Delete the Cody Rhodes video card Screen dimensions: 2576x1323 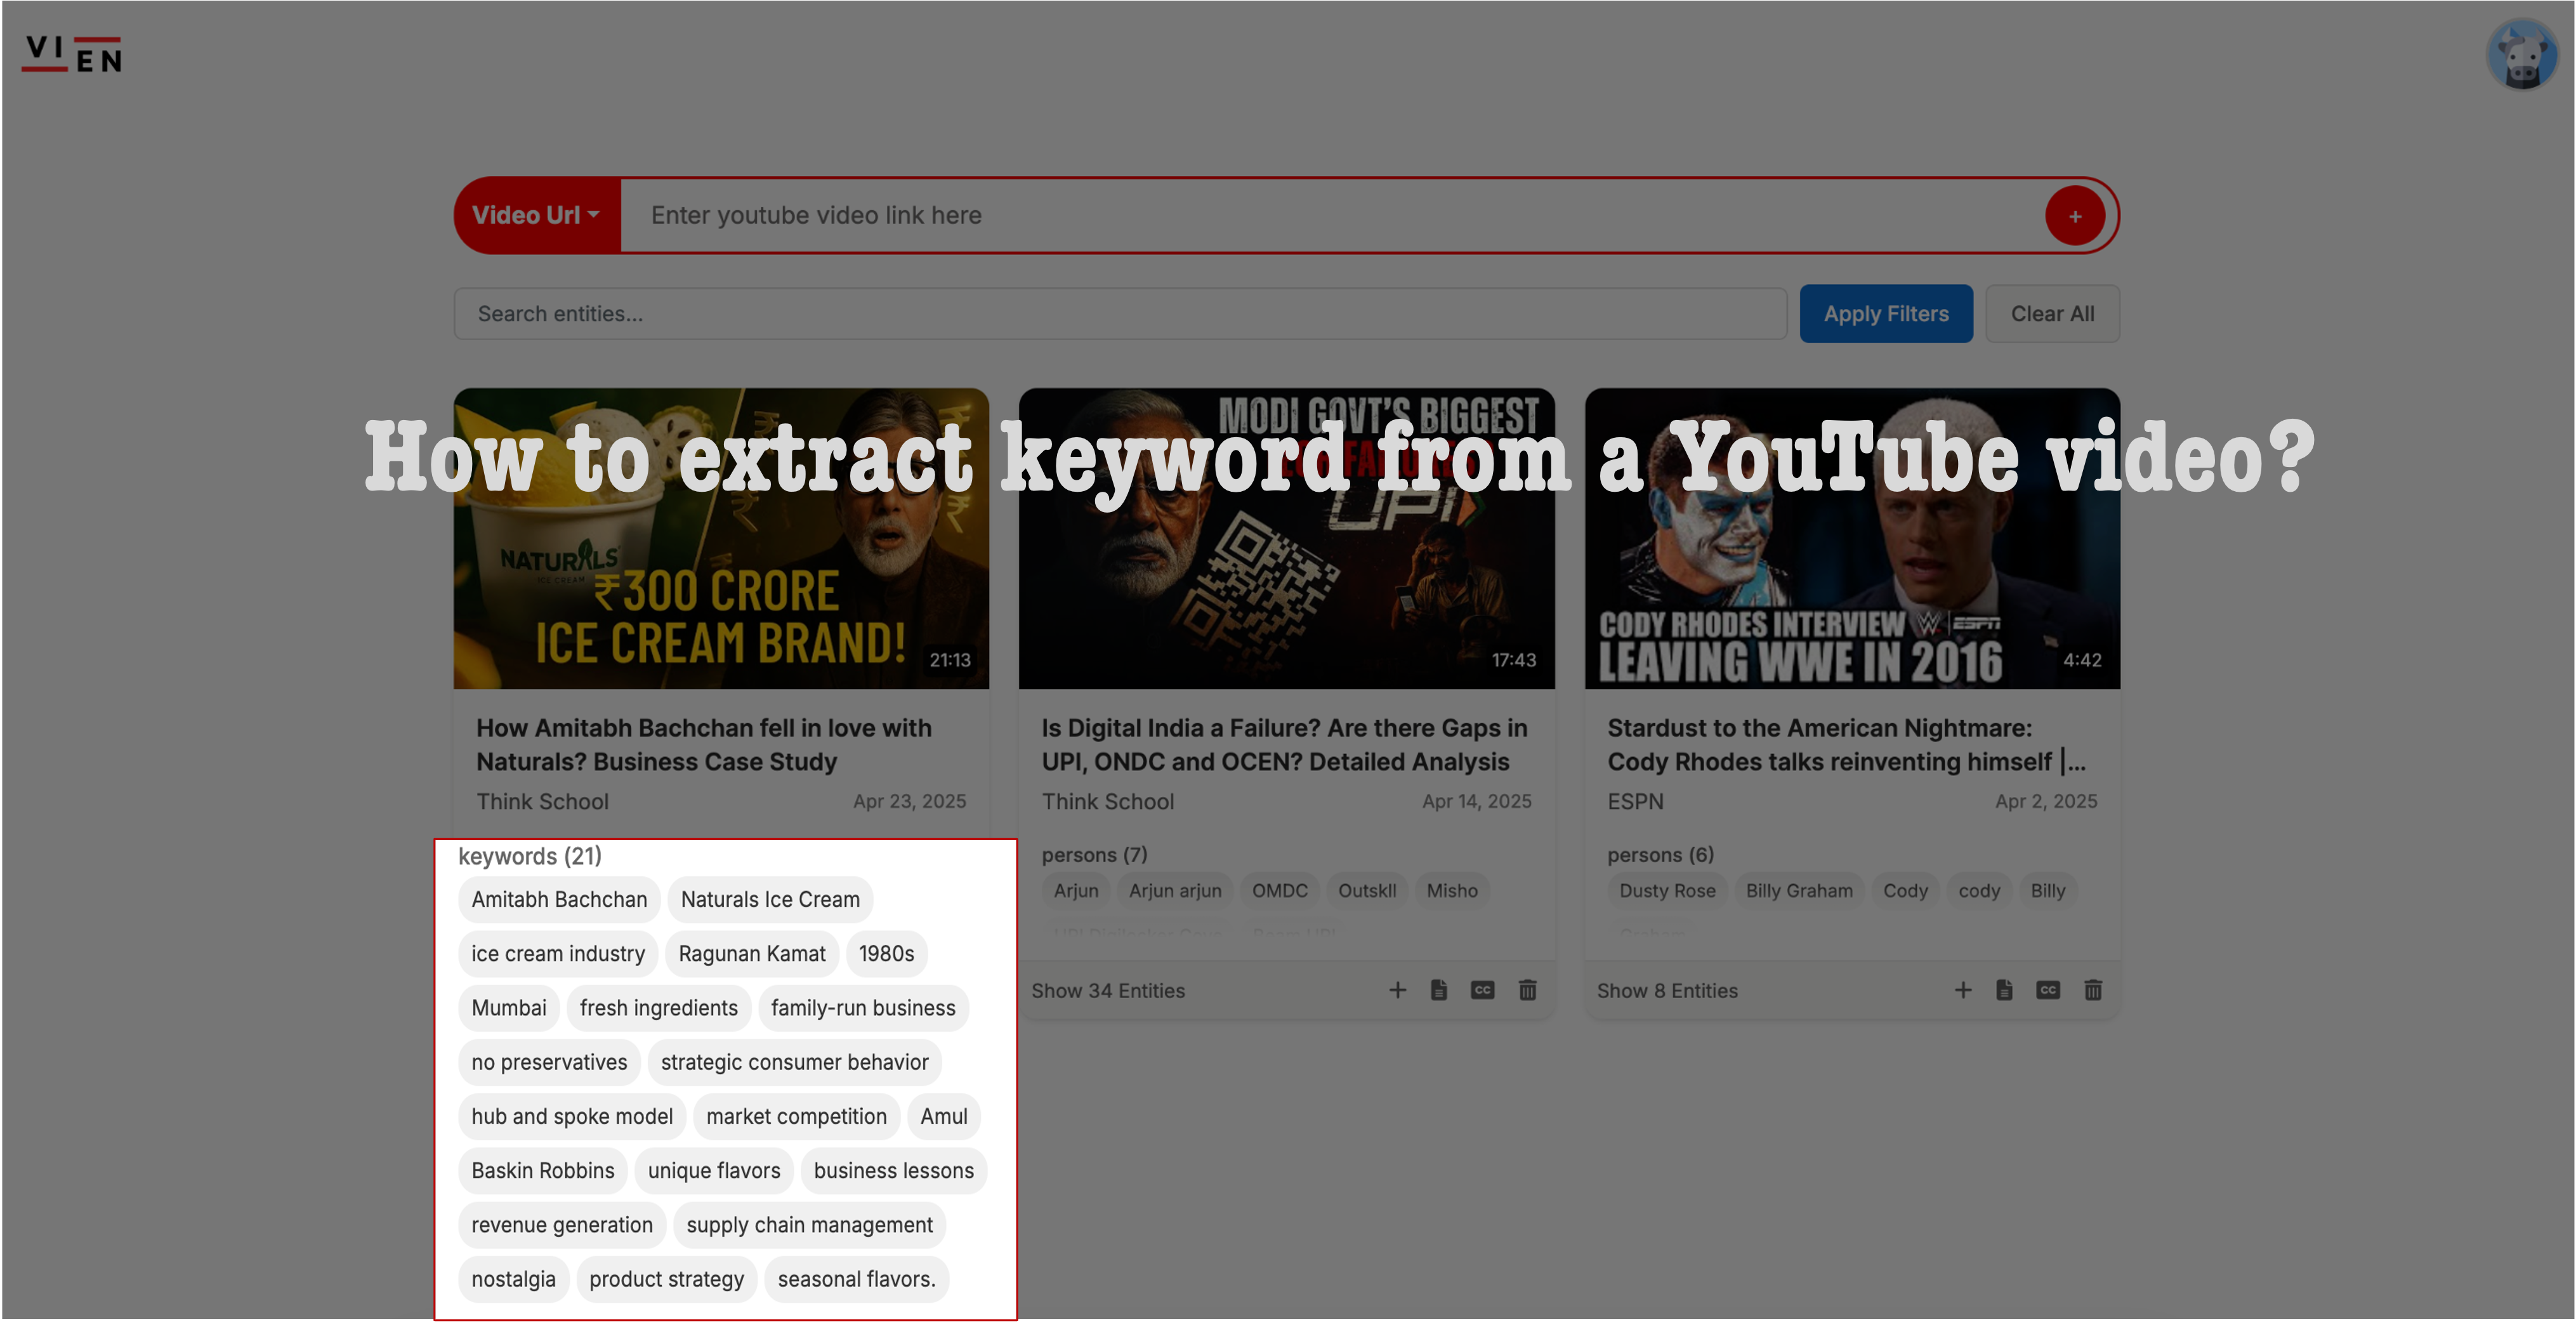click(2093, 990)
